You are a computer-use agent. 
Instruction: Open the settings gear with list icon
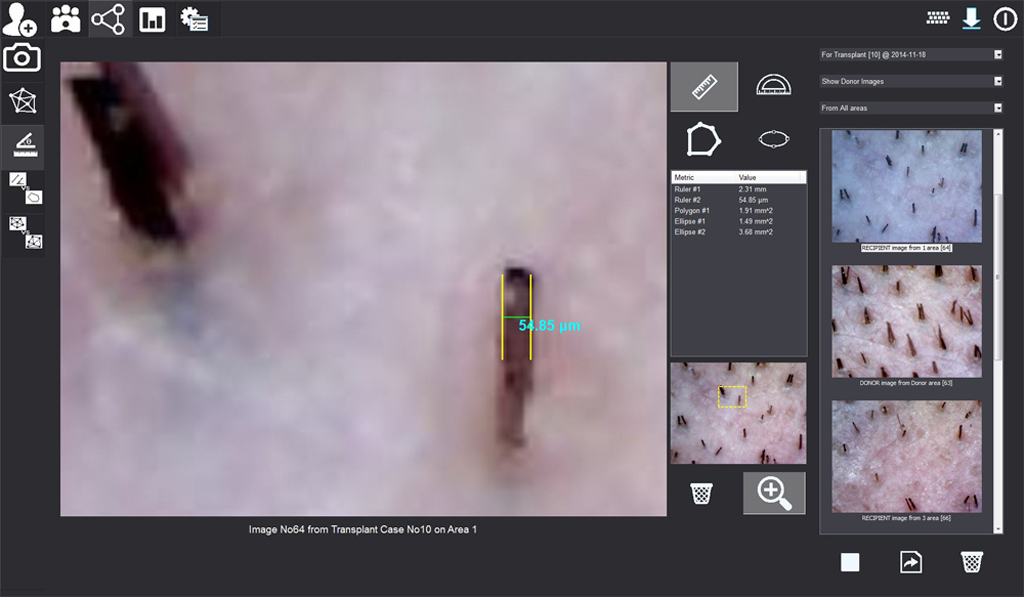pyautogui.click(x=194, y=19)
